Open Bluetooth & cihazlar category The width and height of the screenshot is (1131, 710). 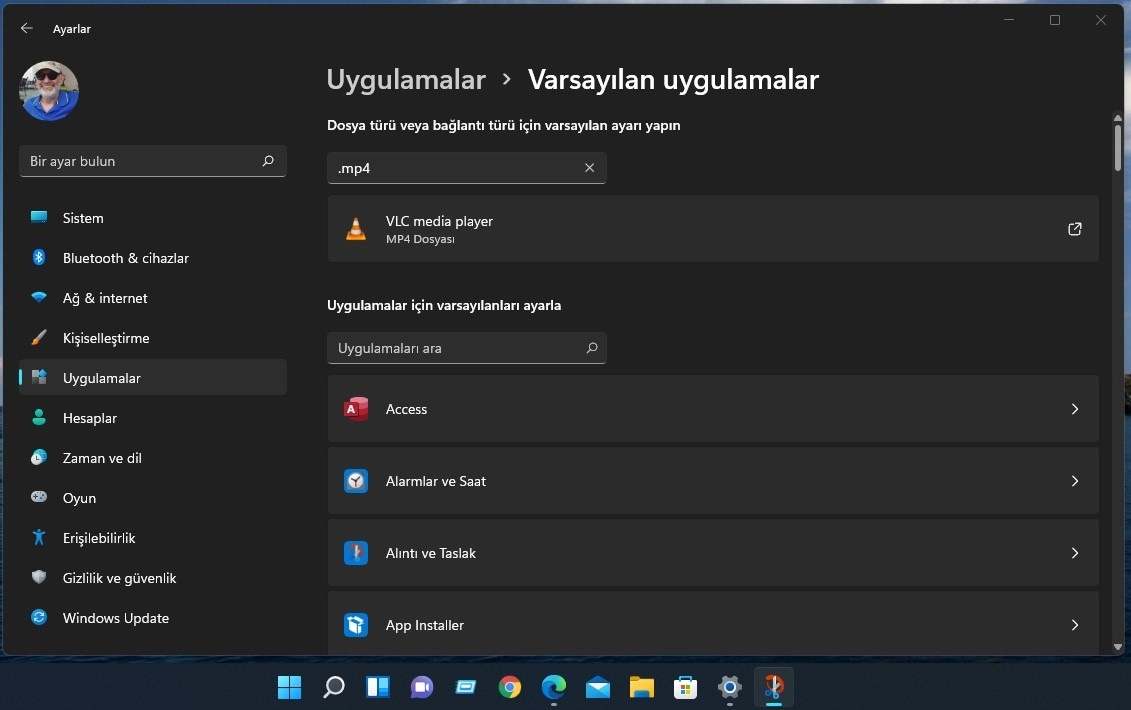153,258
